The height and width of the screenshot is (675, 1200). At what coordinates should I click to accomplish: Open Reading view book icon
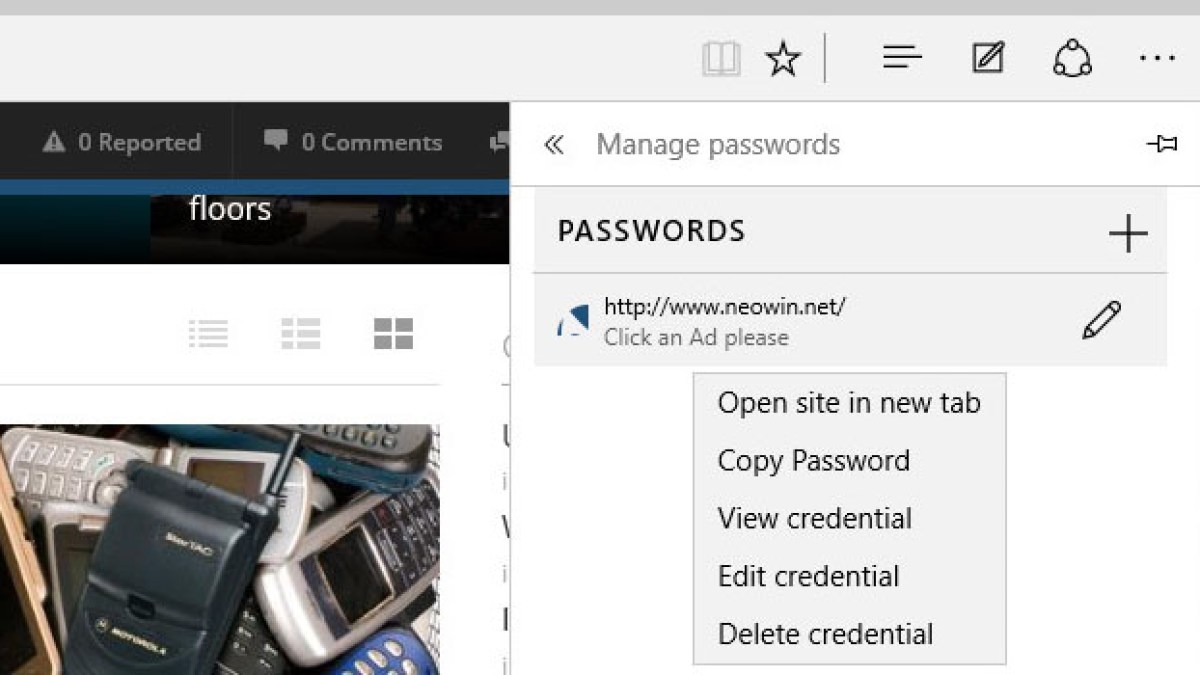coord(721,60)
